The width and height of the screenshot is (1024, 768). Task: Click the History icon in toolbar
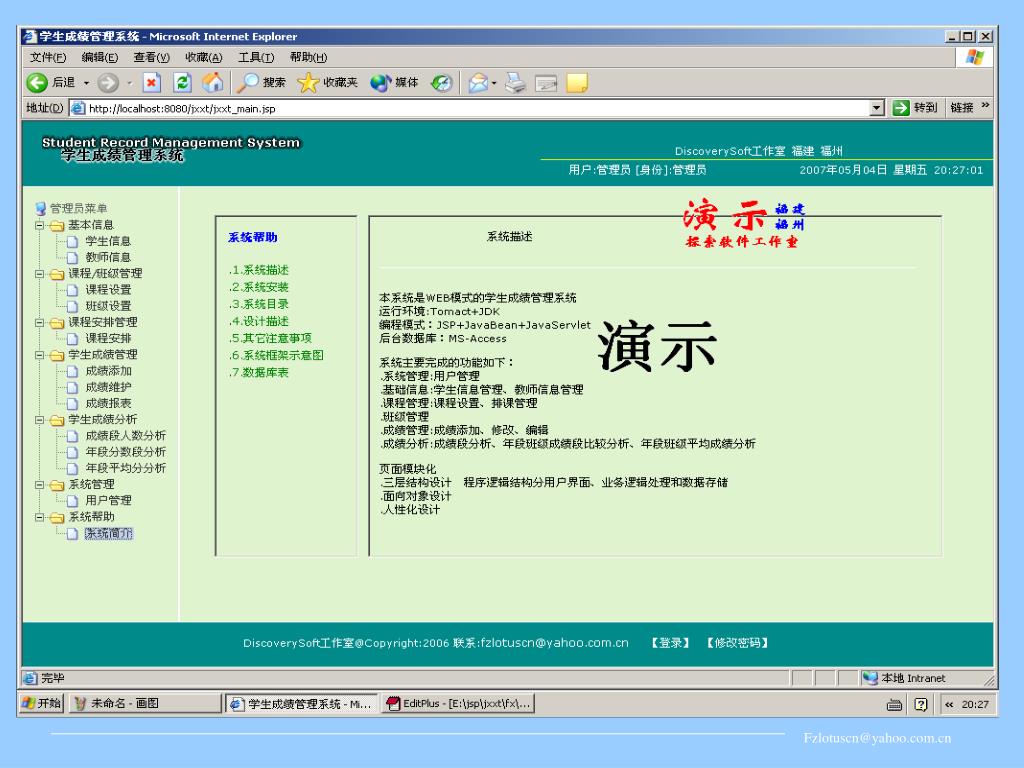(x=442, y=82)
